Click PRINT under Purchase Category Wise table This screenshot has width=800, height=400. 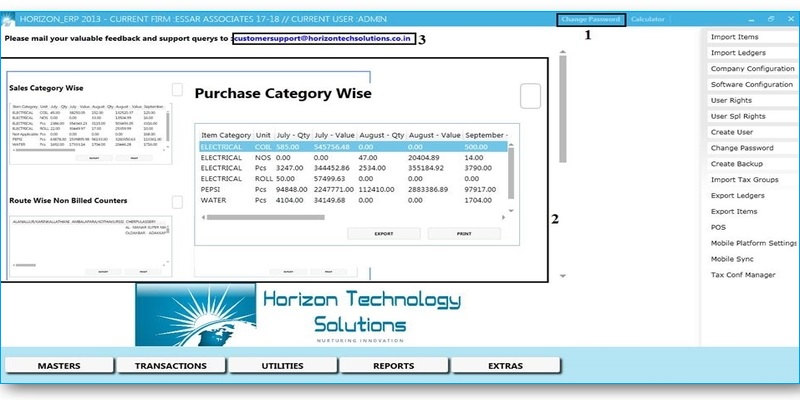click(464, 234)
